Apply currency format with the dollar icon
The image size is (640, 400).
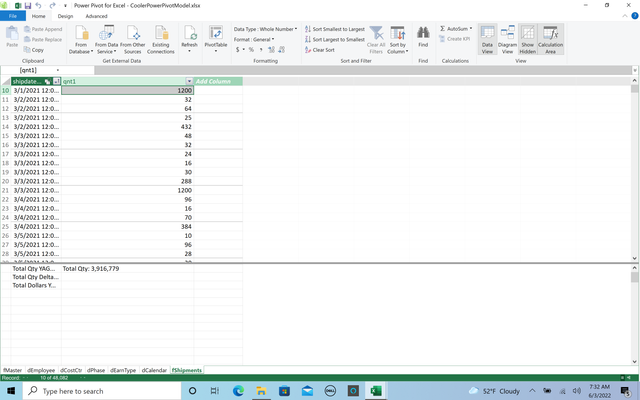[238, 50]
